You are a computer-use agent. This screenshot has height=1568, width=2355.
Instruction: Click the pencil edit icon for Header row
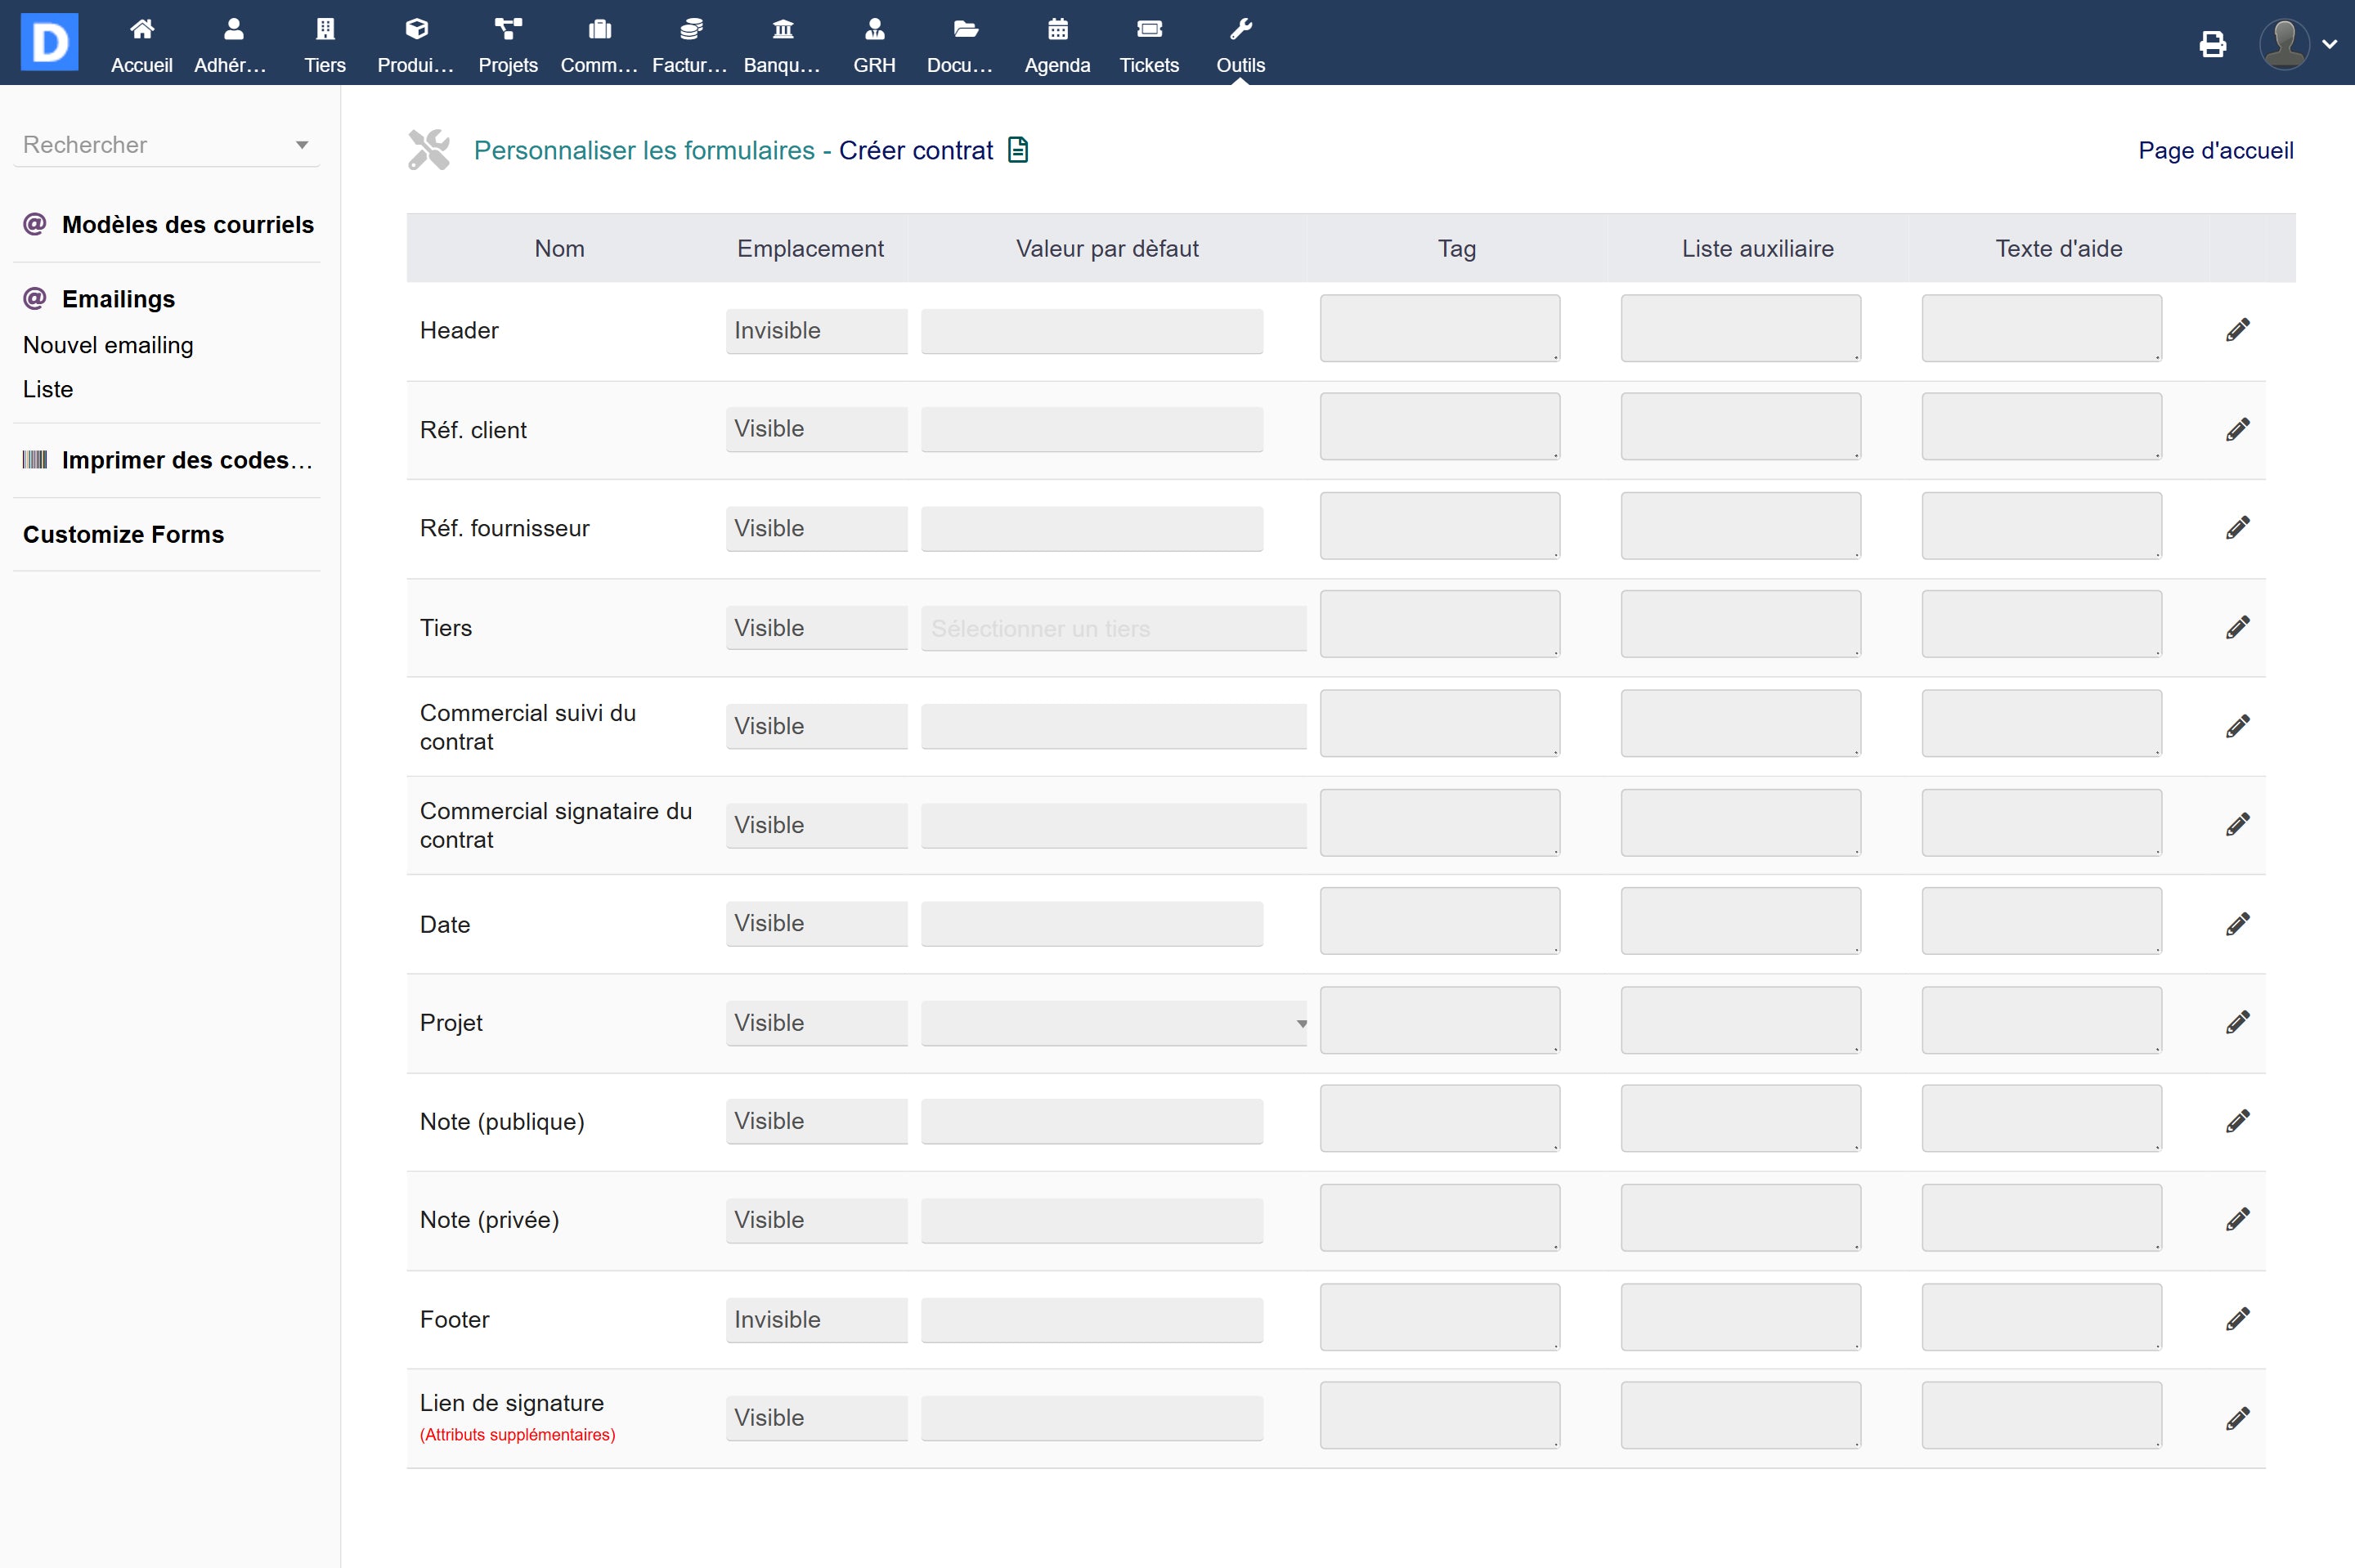pyautogui.click(x=2237, y=330)
